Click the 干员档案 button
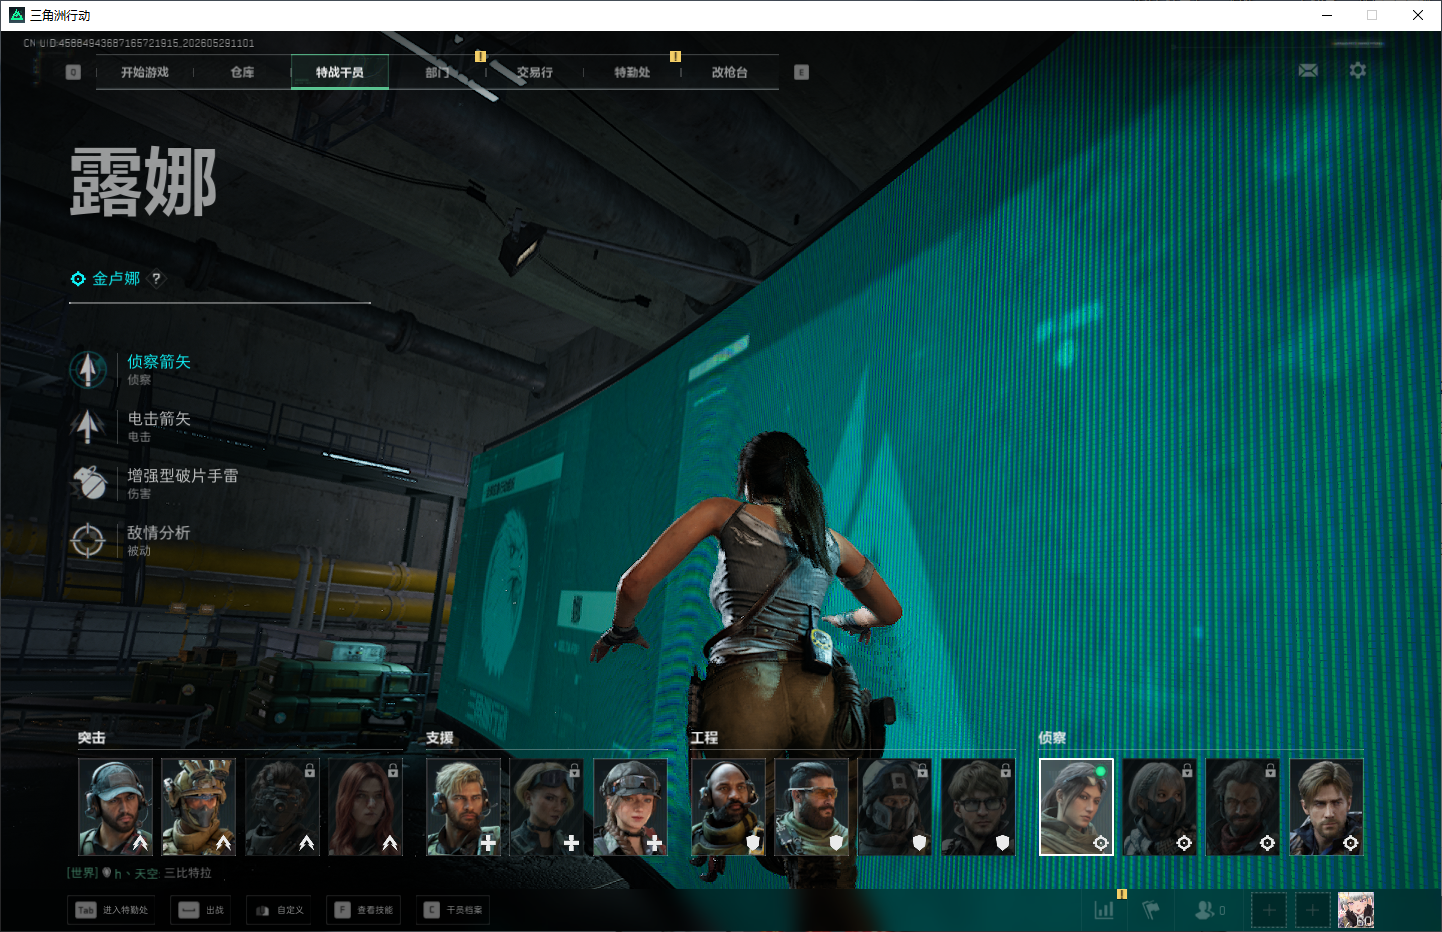The height and width of the screenshot is (932, 1442). click(453, 910)
